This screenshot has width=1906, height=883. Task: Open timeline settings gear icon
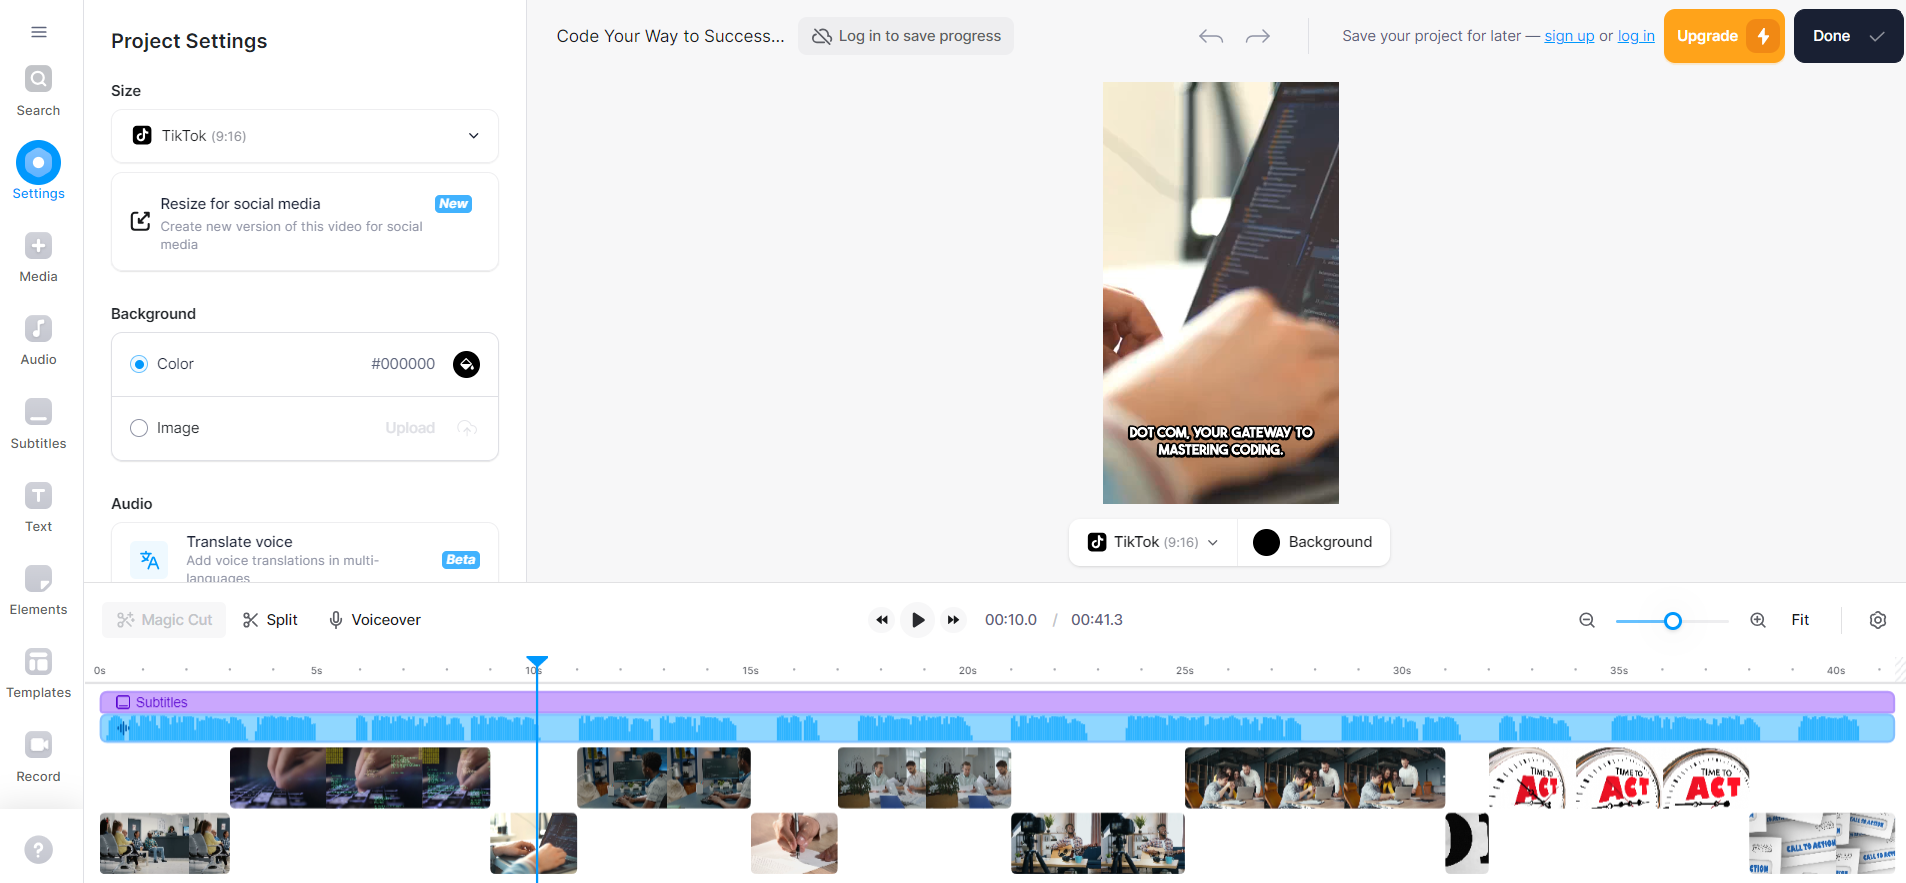coord(1877,620)
